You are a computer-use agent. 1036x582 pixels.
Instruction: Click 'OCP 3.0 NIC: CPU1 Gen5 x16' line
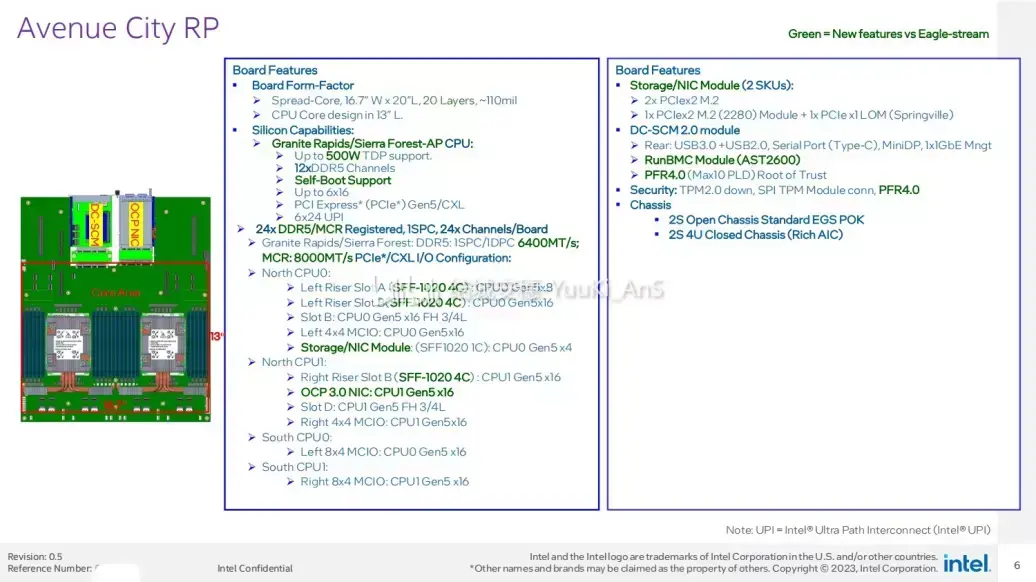pos(377,392)
